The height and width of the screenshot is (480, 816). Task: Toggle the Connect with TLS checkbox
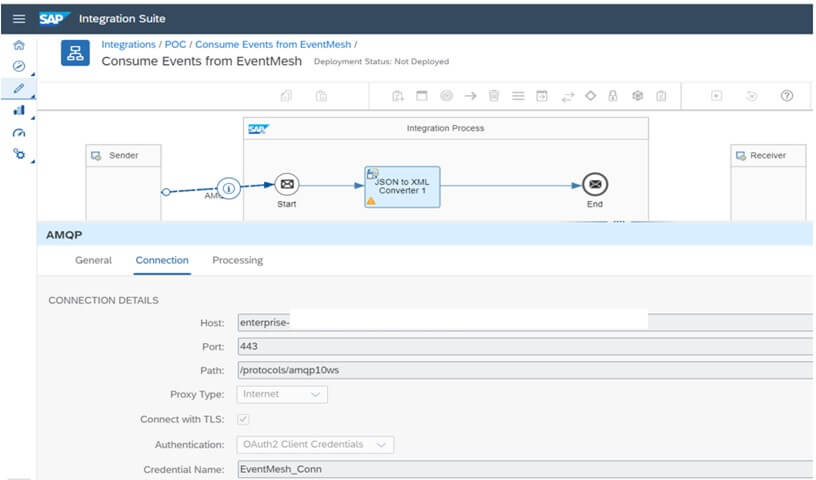243,419
